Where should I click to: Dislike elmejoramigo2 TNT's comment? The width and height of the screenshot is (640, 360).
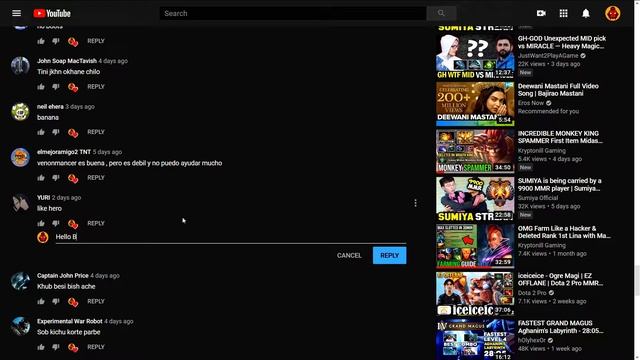pyautogui.click(x=56, y=178)
